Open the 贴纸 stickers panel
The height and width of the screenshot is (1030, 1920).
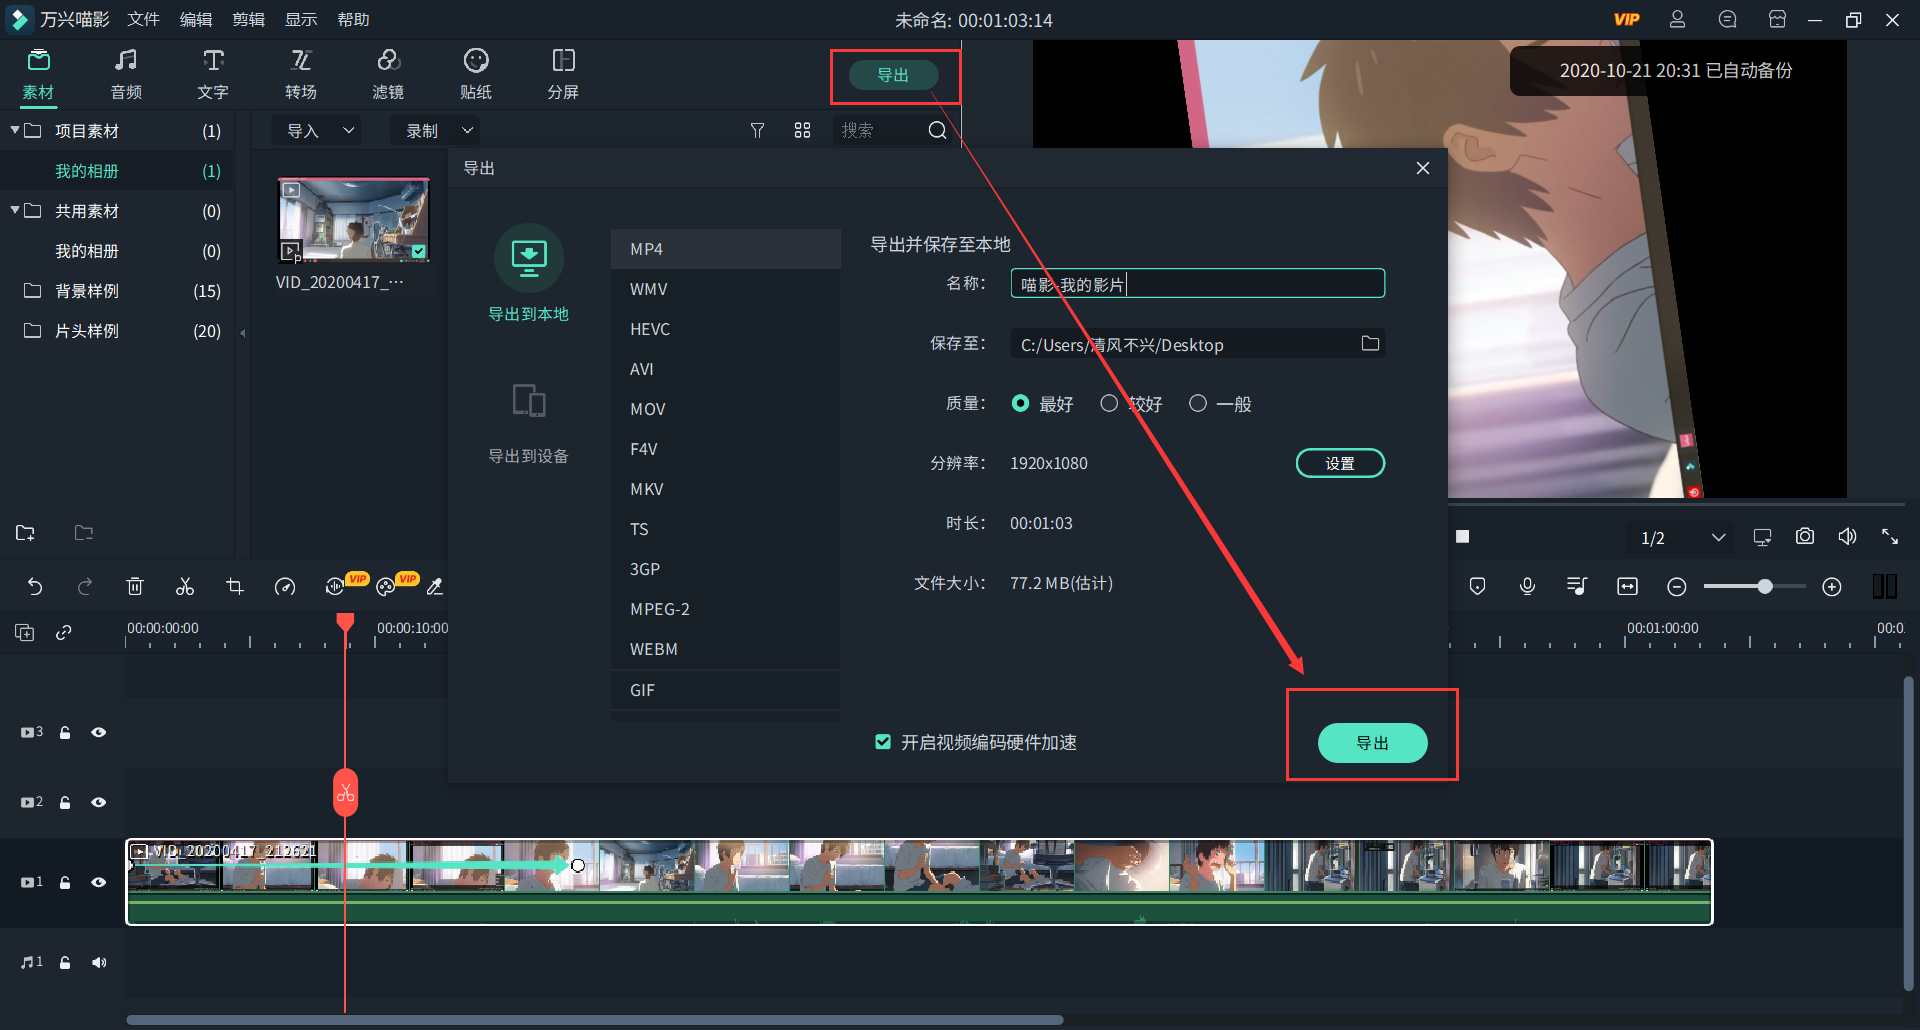tap(475, 73)
